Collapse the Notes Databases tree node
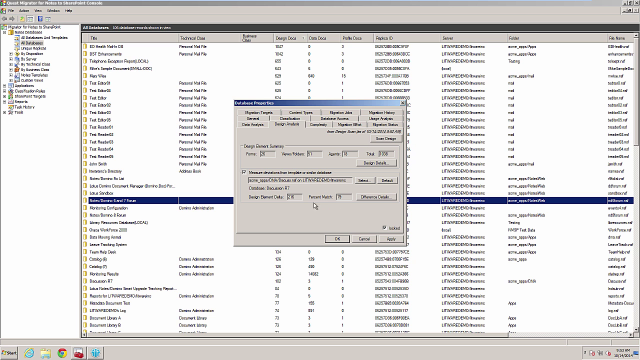 click(x=5, y=32)
